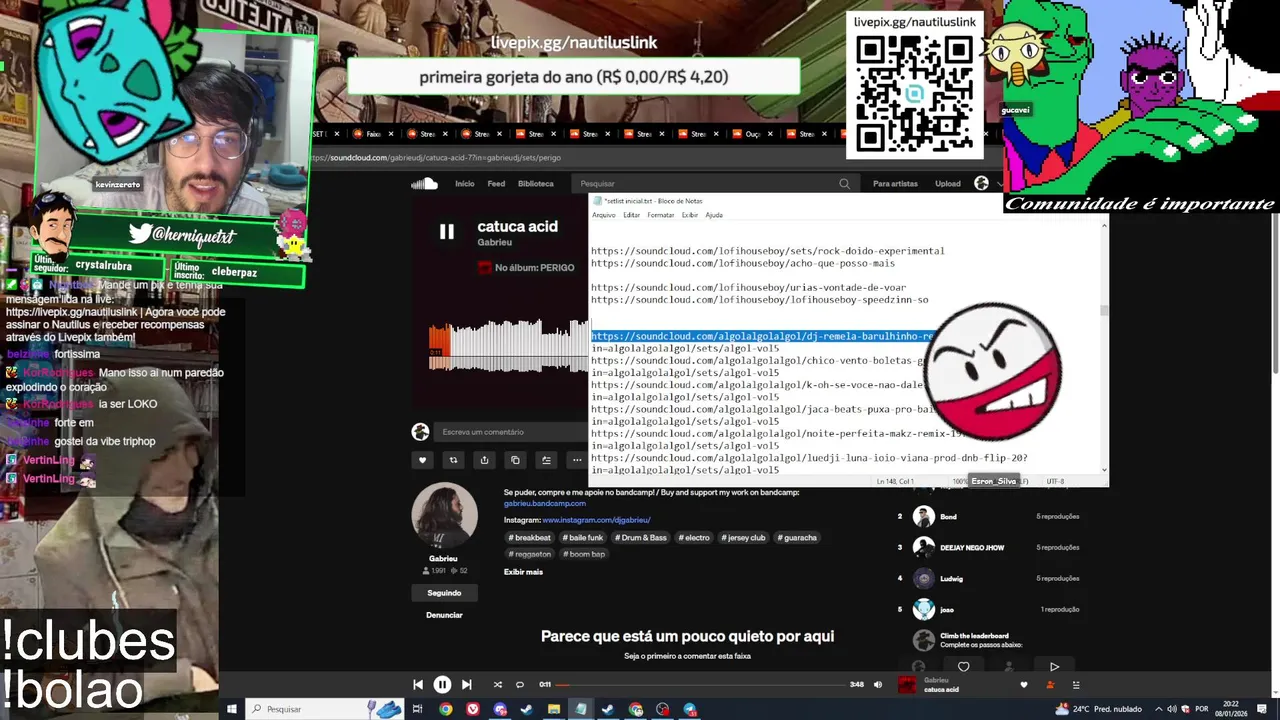1280x720 pixels.
Task: Open the Arquivo menu in Notepad
Action: [x=604, y=215]
